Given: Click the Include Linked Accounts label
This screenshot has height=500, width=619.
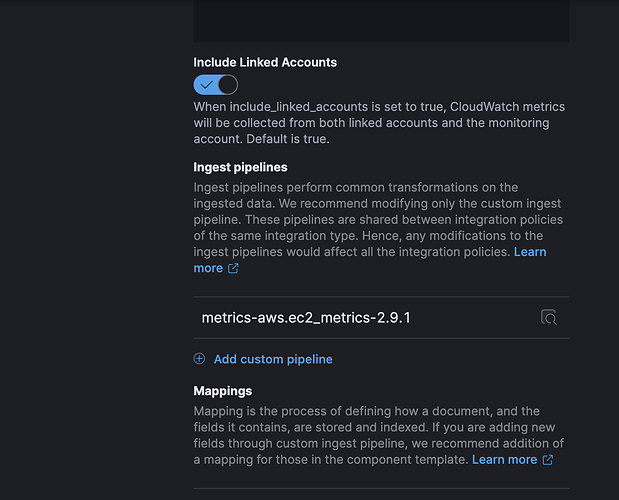Looking at the screenshot, I should [265, 62].
